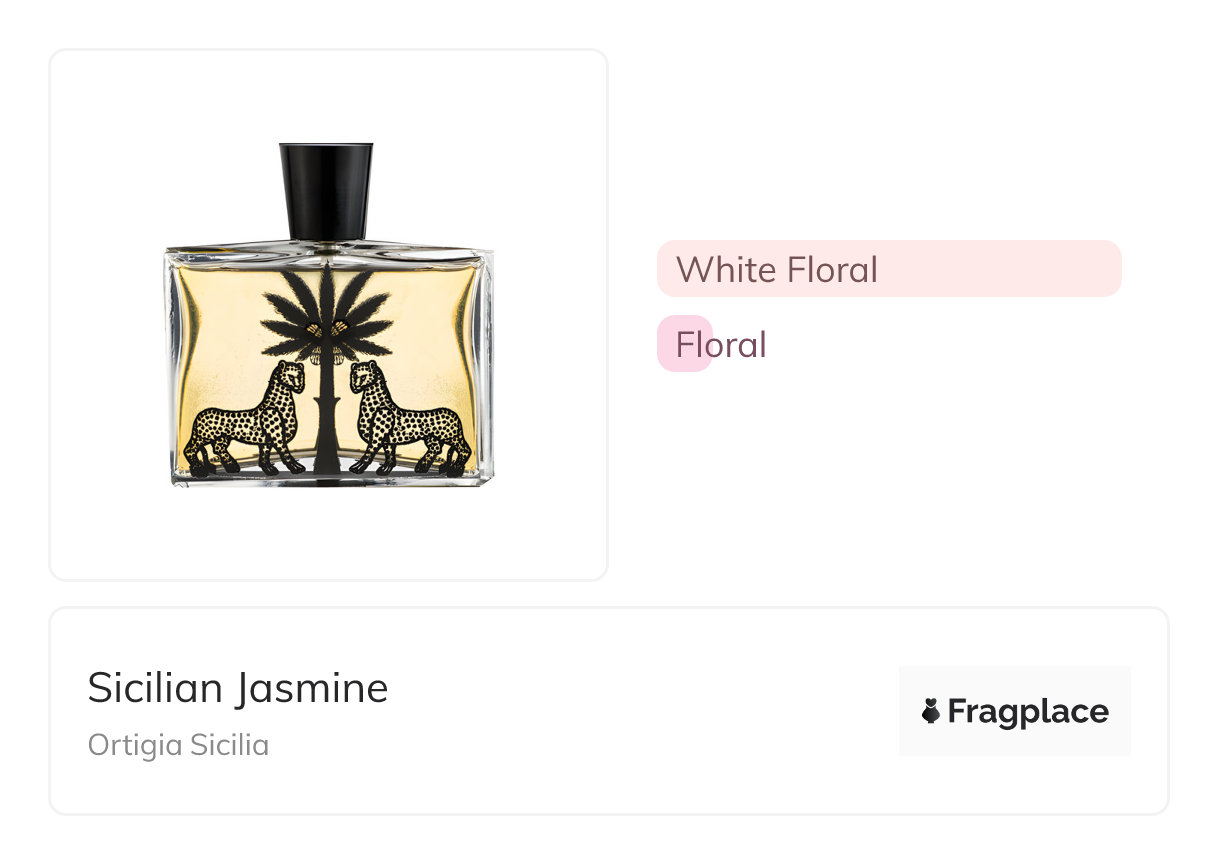Click the Floral accord label text
This screenshot has height=864, width=1218.
(721, 345)
